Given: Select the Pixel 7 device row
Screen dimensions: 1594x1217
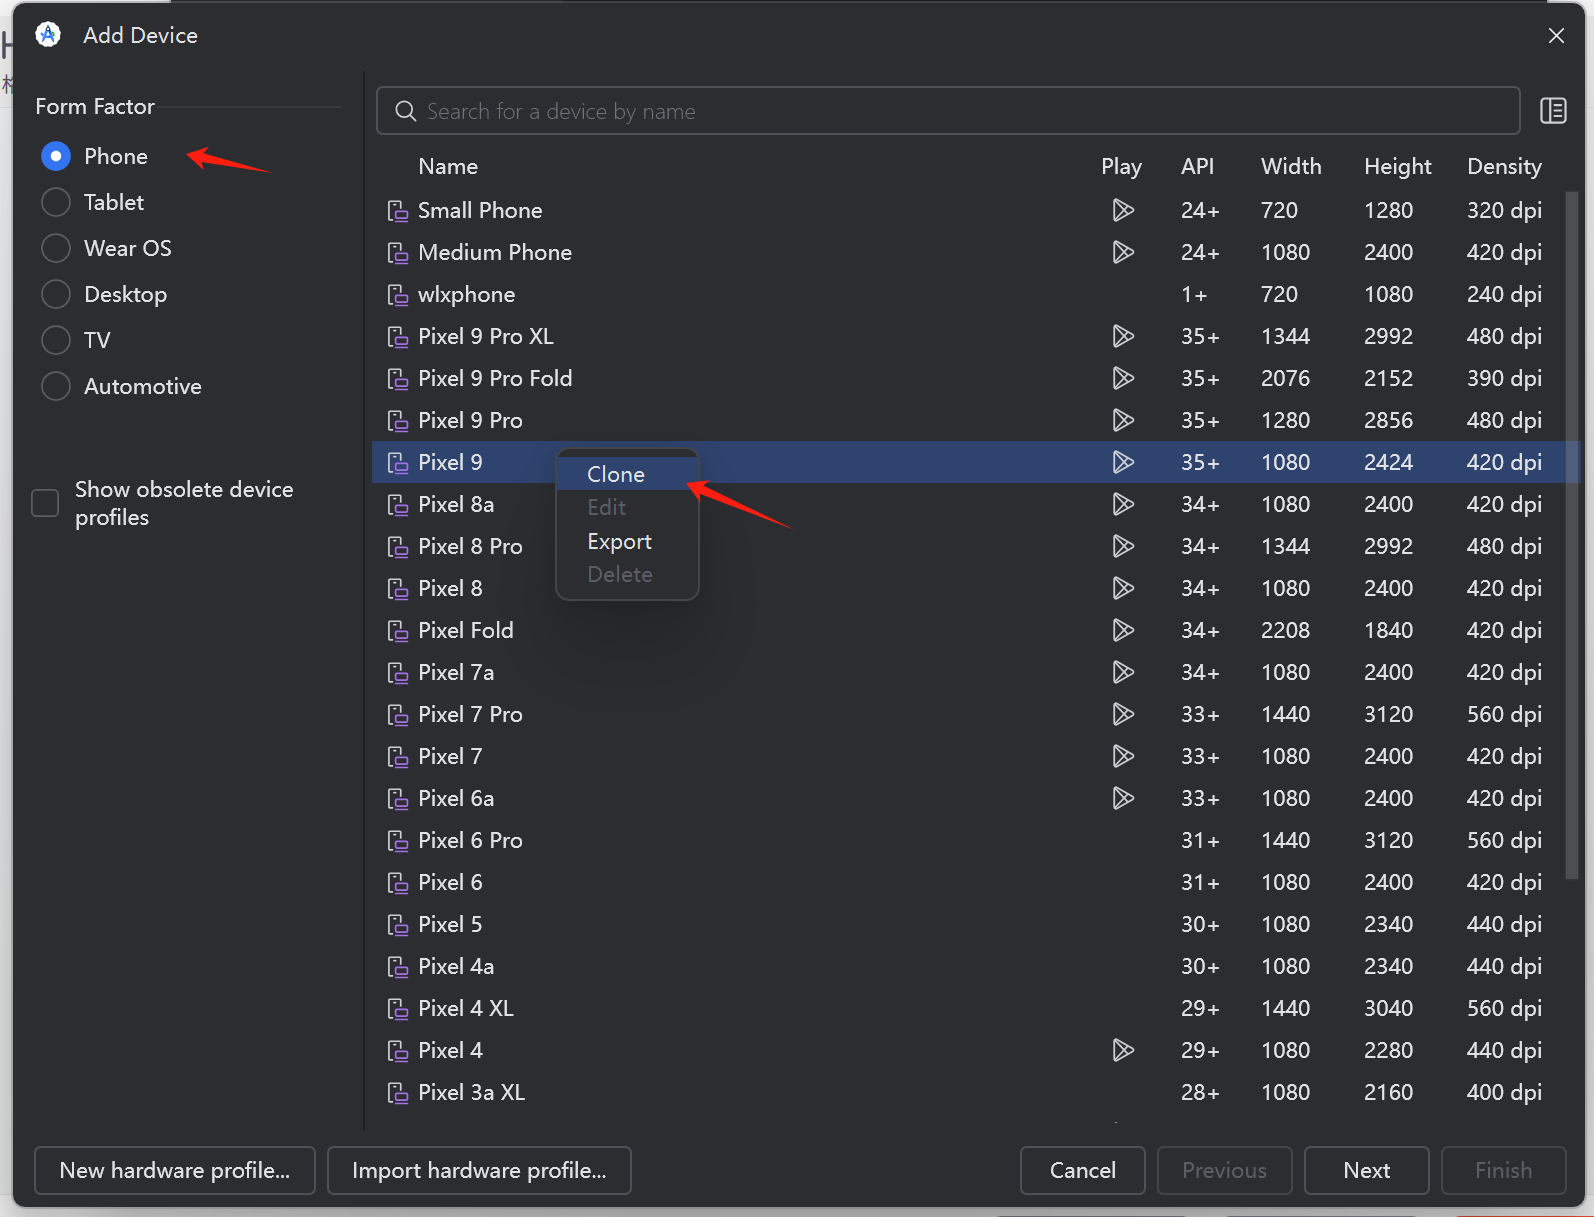Looking at the screenshot, I should coord(970,756).
